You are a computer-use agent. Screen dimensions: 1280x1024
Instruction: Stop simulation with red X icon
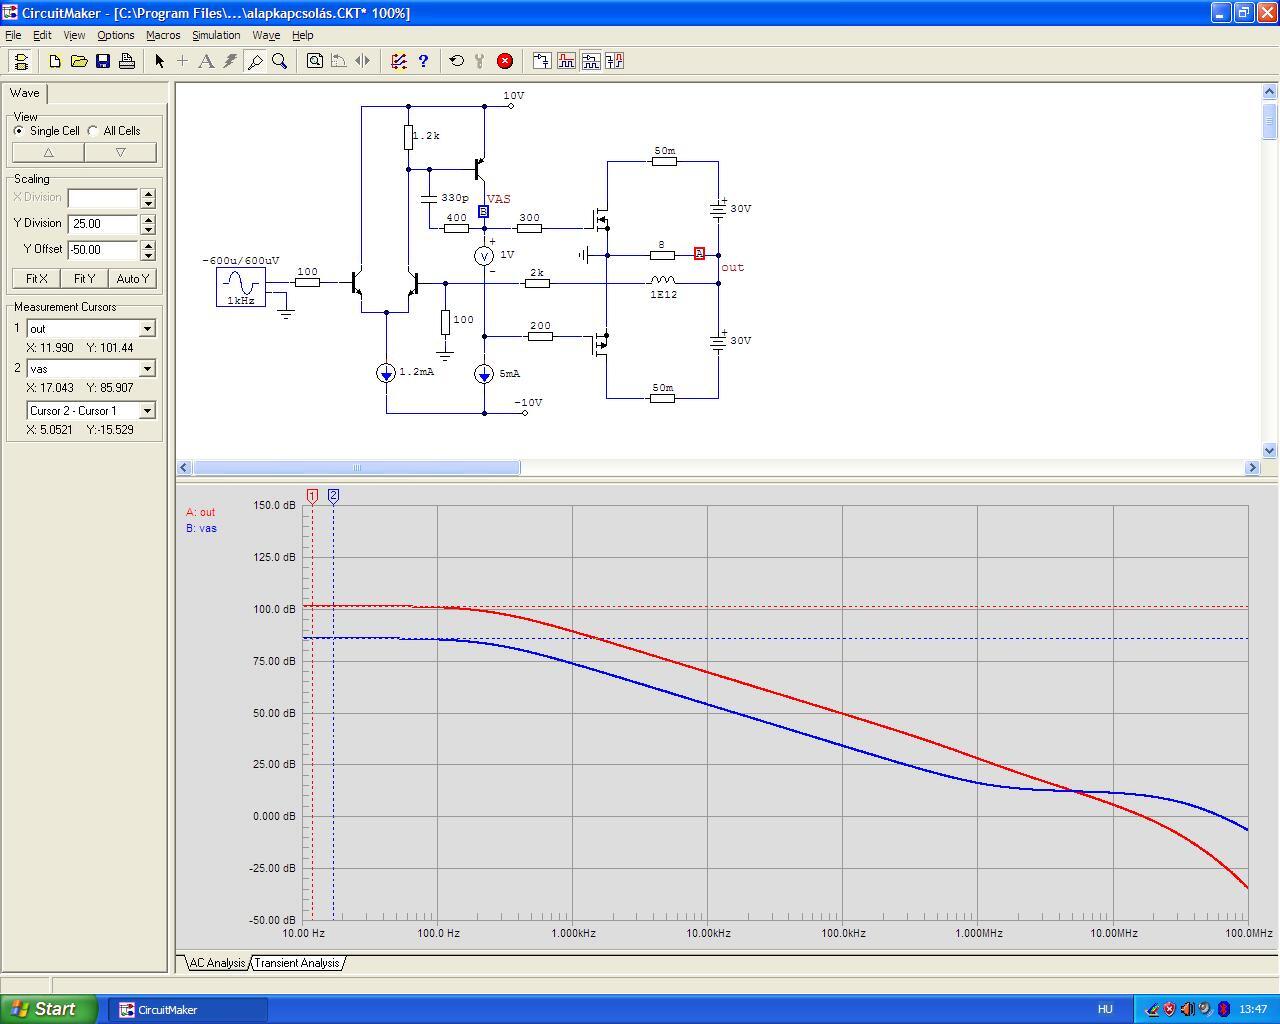pos(505,61)
